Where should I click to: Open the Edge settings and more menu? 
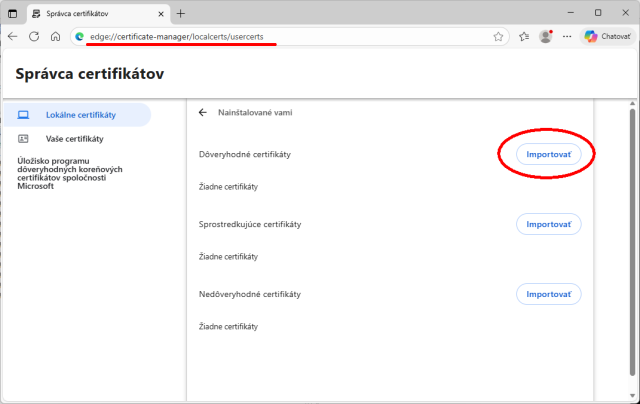point(567,36)
